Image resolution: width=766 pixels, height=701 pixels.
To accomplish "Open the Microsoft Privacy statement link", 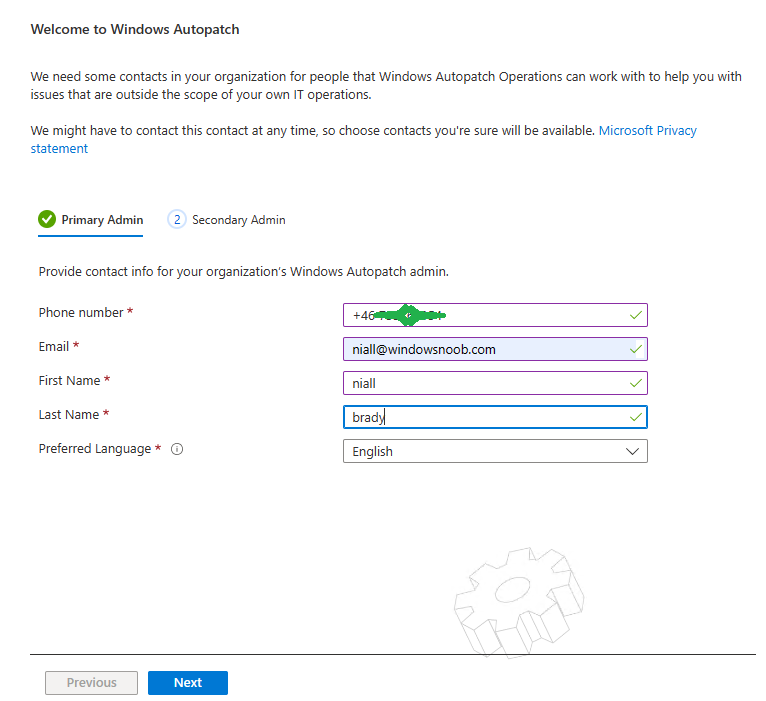I will 647,130.
